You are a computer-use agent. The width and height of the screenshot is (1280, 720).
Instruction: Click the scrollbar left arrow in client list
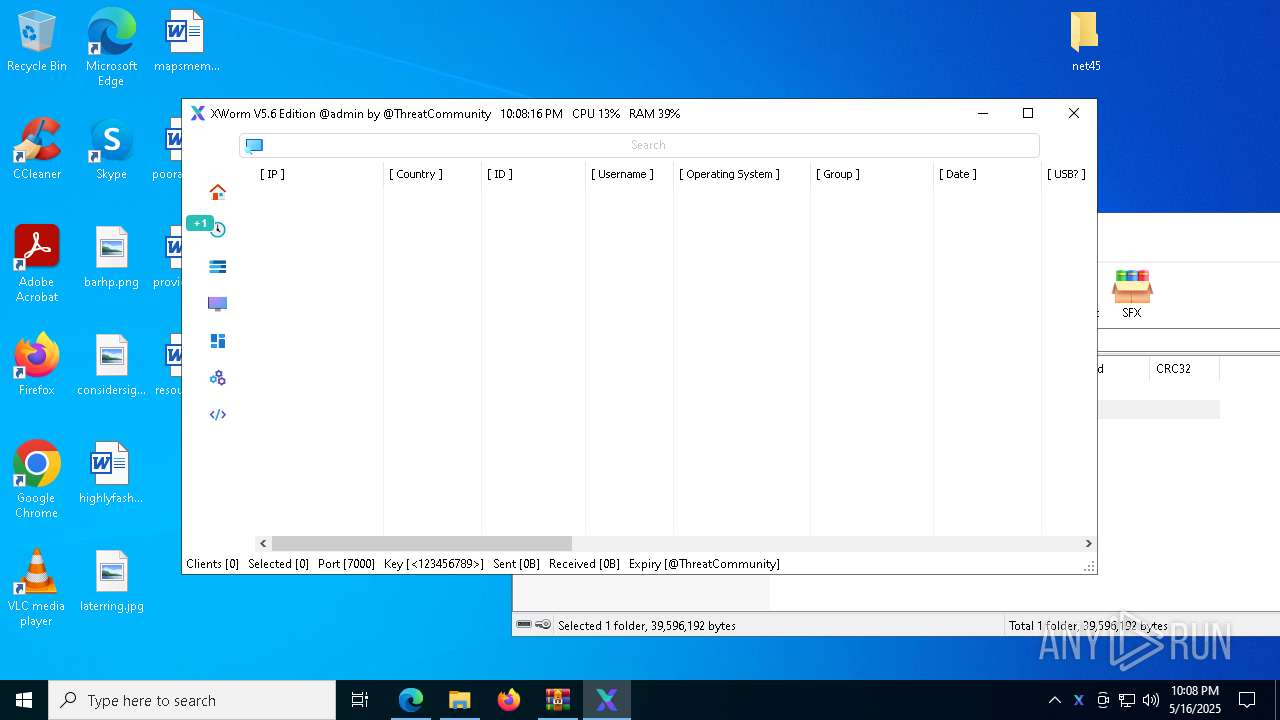pyautogui.click(x=263, y=544)
